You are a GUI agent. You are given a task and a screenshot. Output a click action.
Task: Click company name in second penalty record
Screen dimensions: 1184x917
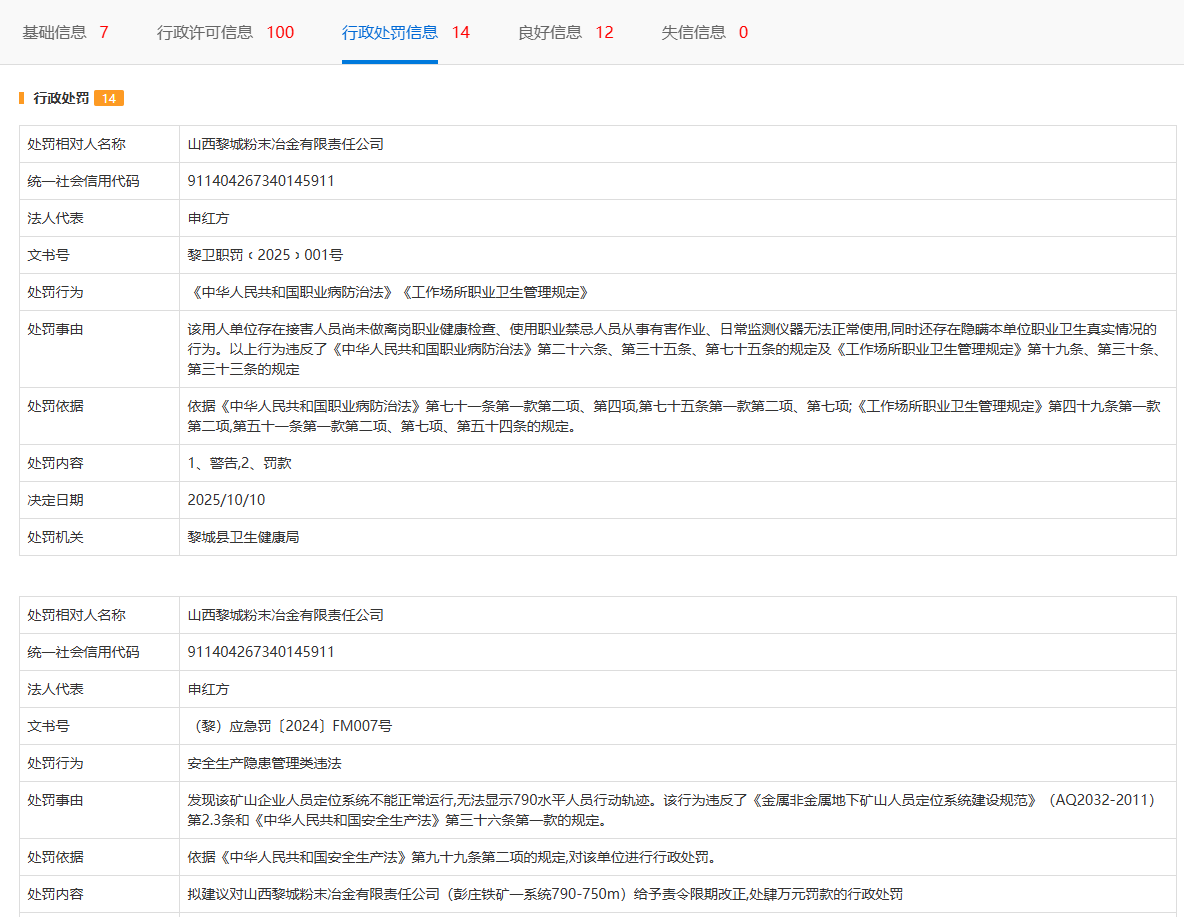[286, 615]
